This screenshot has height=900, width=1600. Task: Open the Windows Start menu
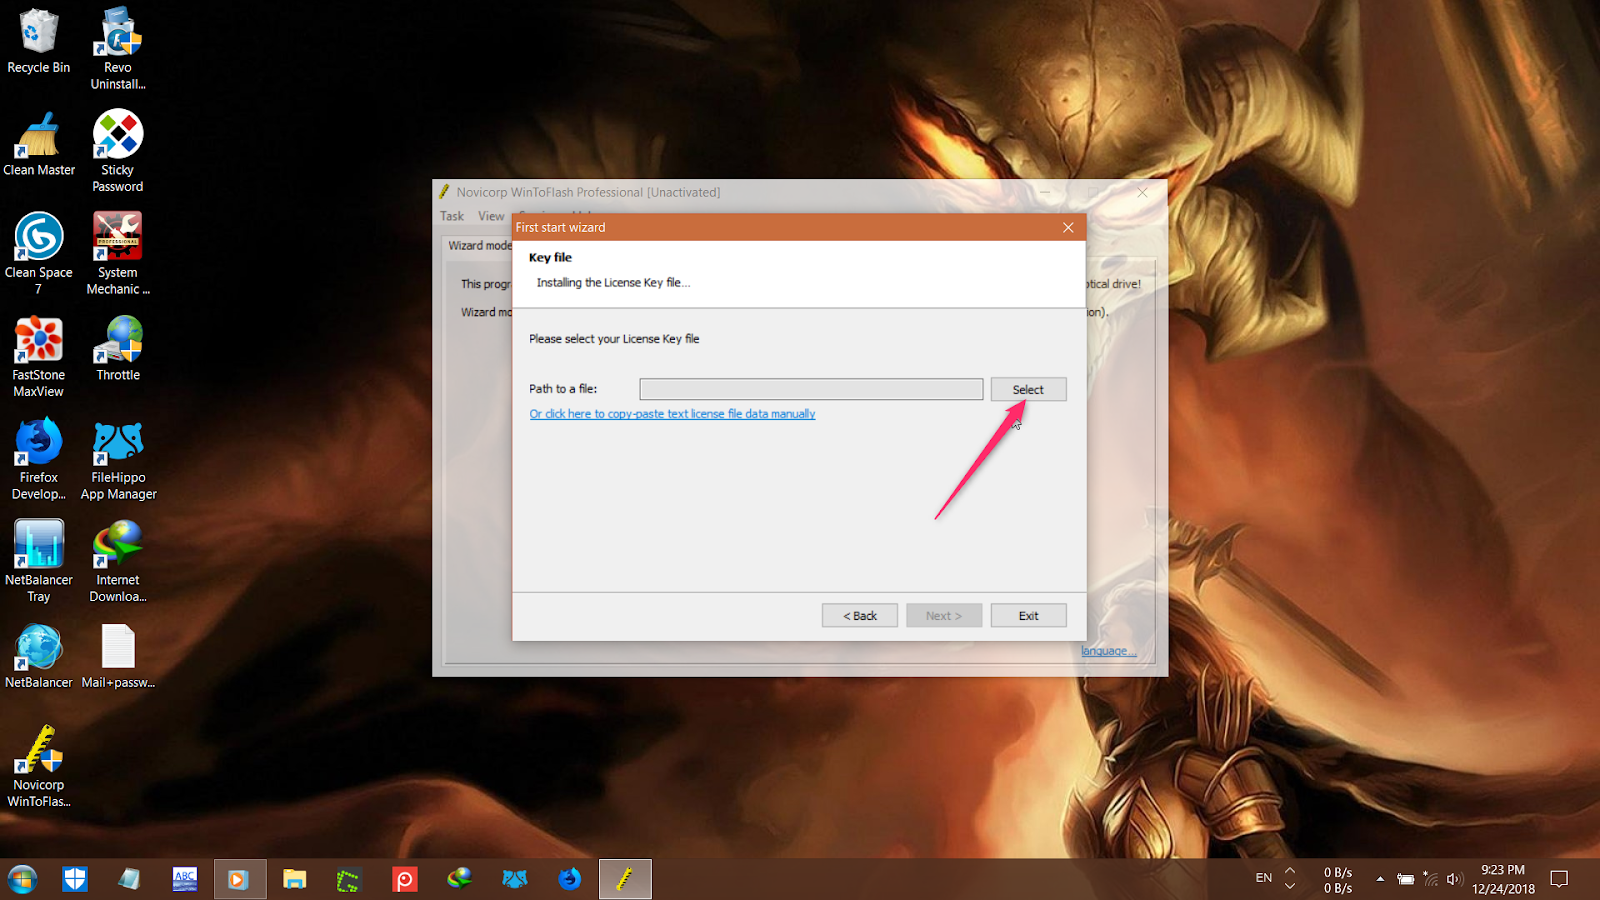point(22,879)
